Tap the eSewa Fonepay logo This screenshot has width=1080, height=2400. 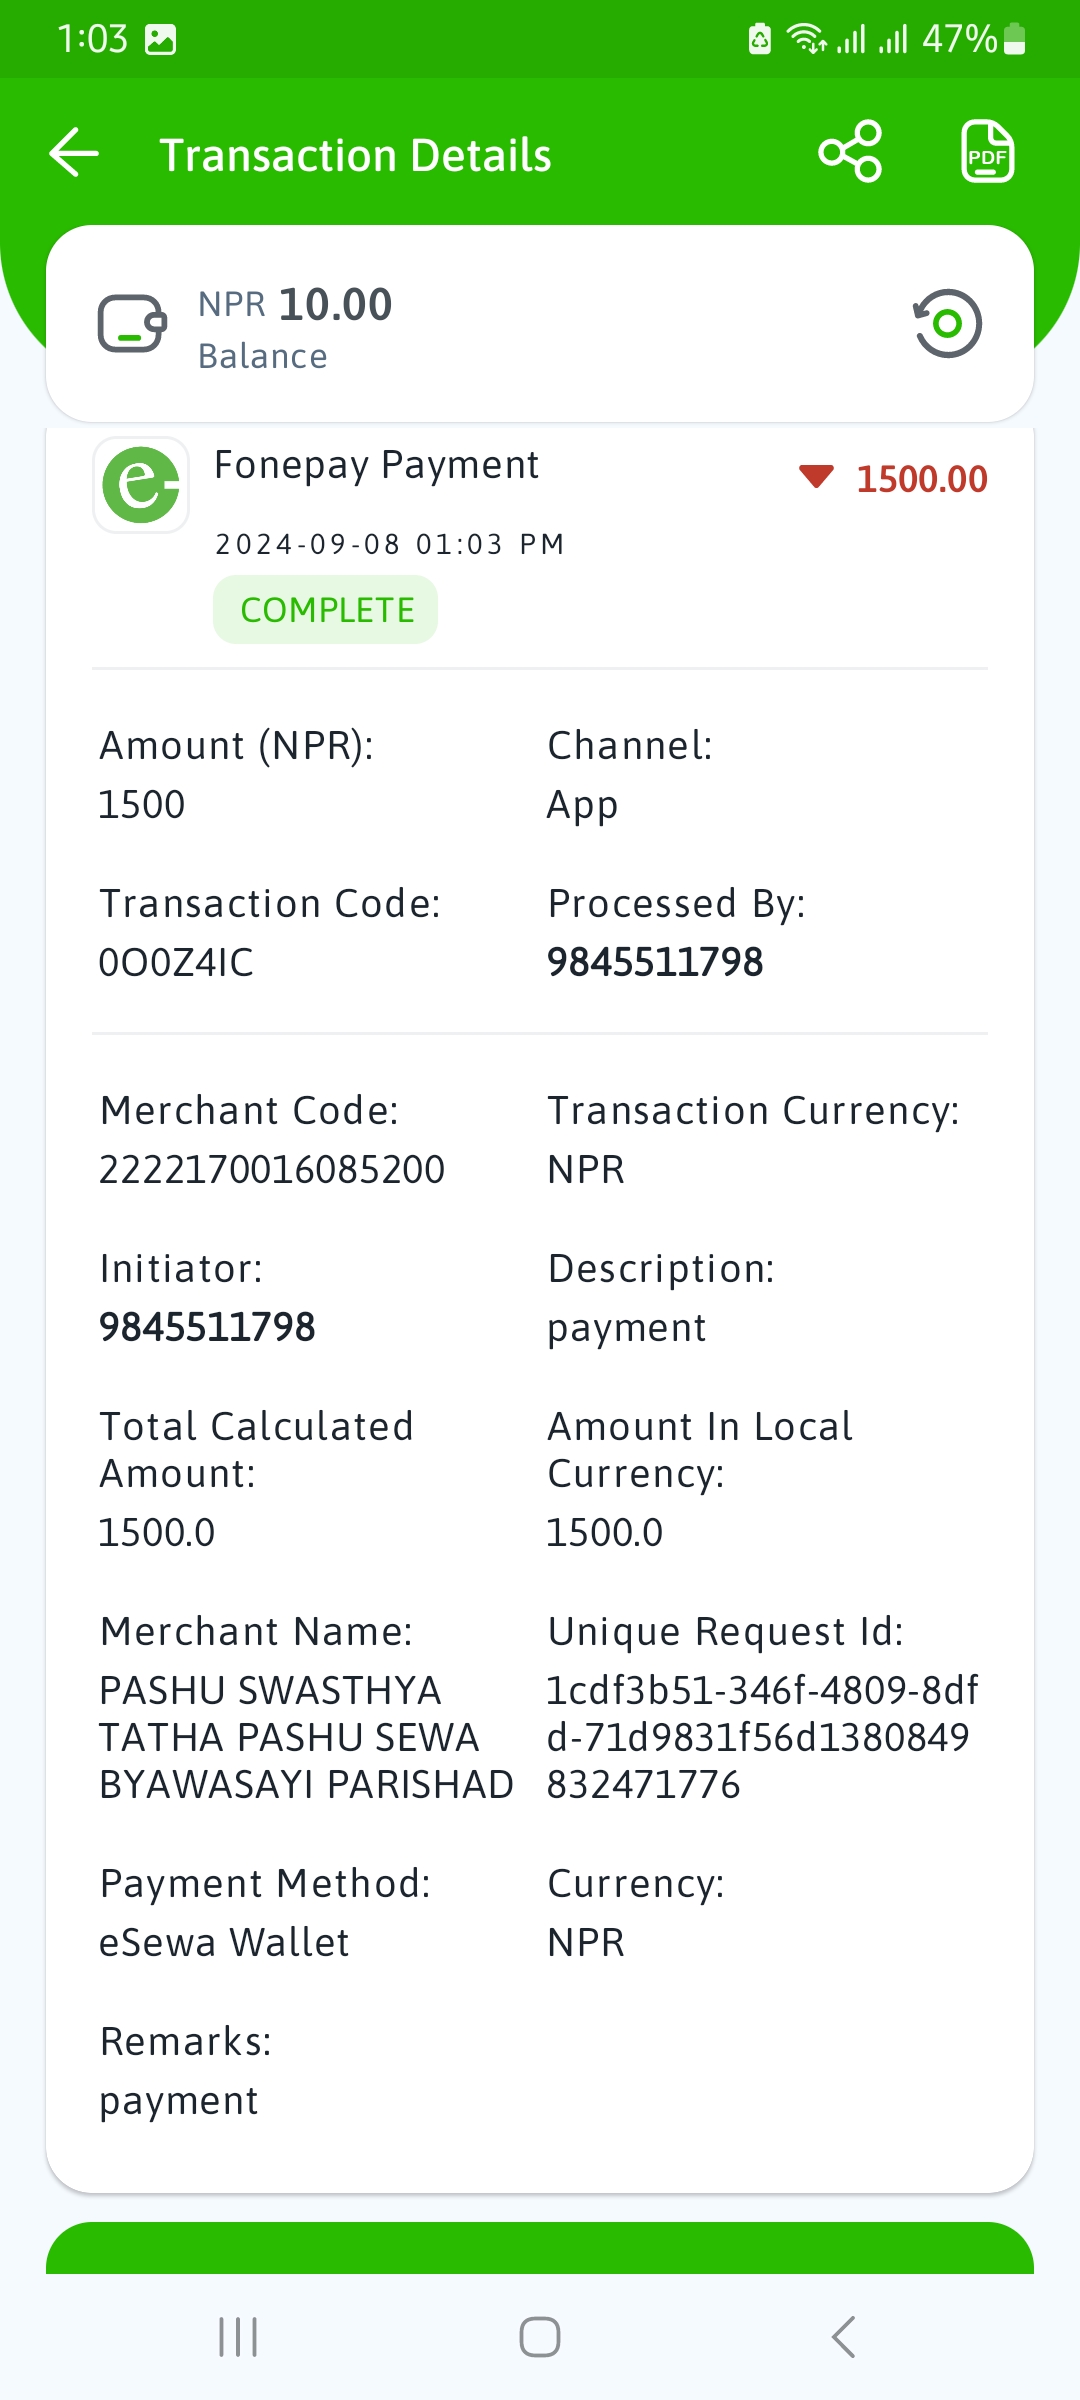[x=141, y=485]
